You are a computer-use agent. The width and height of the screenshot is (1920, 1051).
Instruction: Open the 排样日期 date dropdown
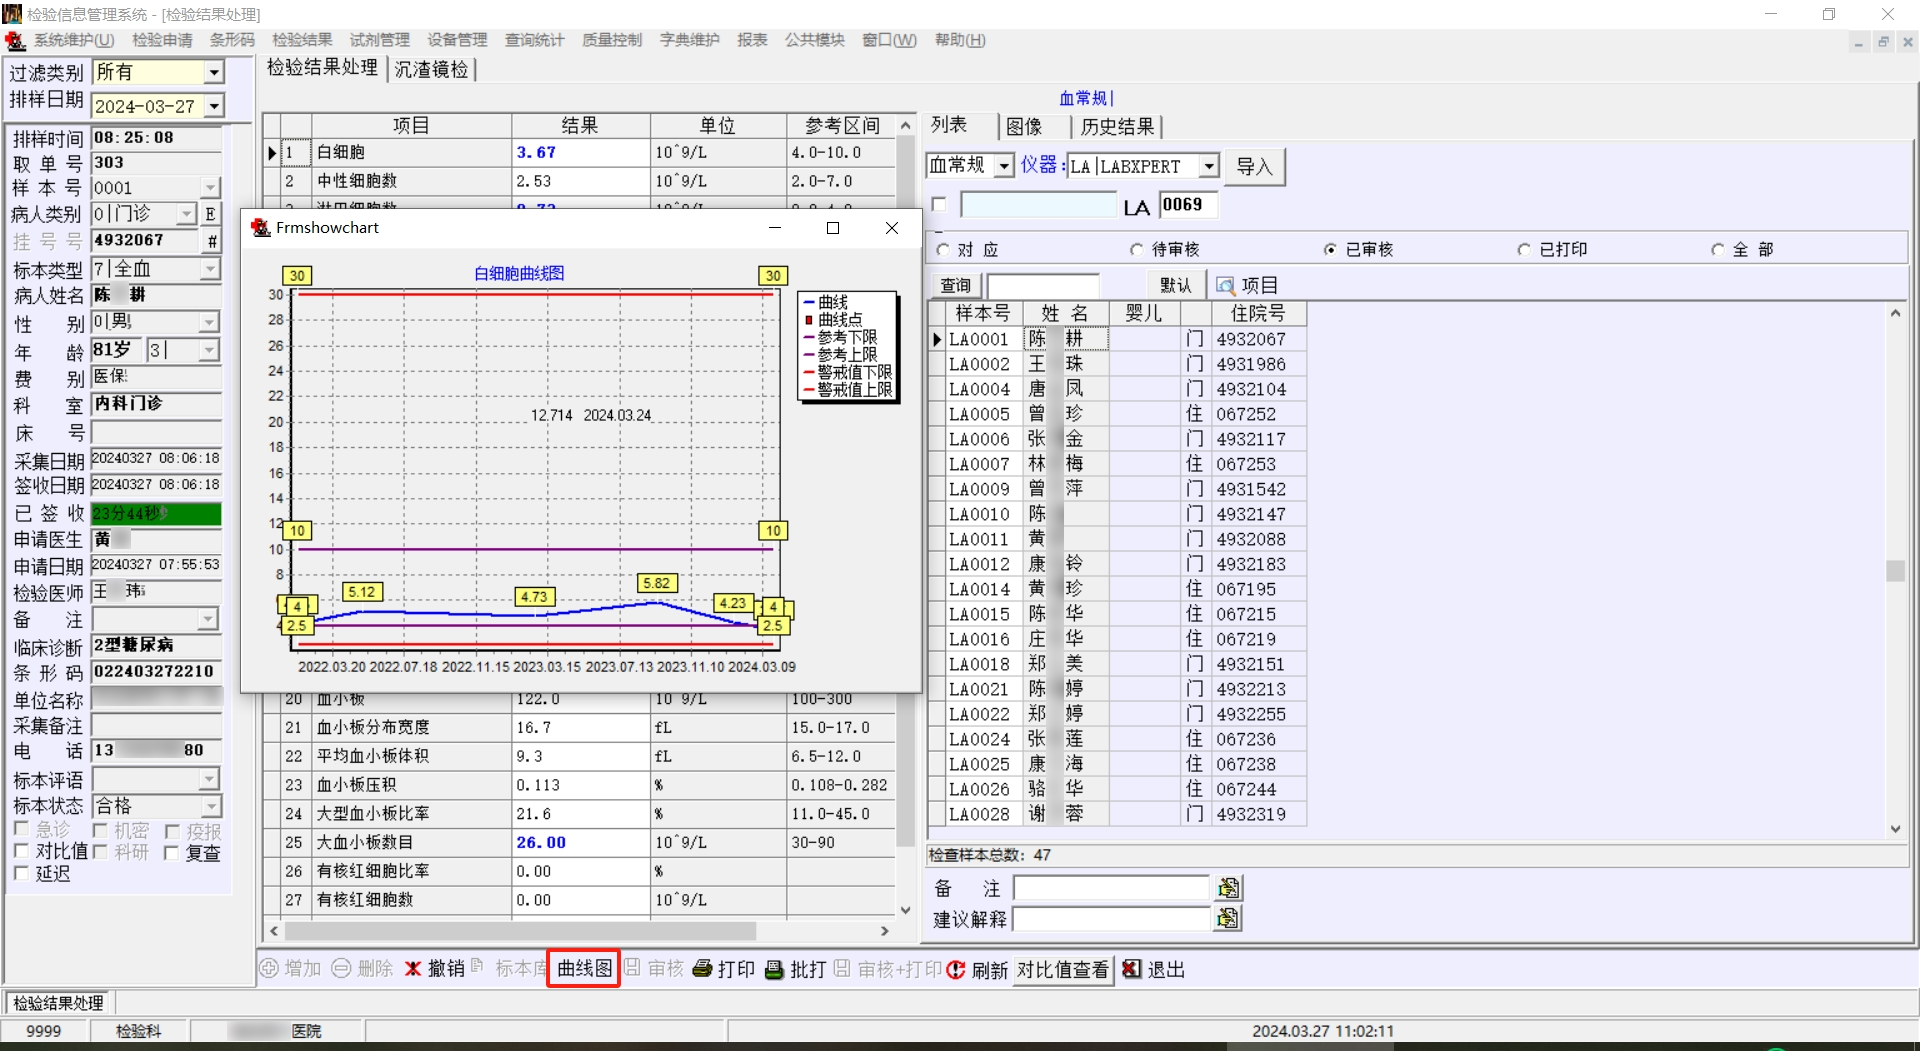pos(214,106)
